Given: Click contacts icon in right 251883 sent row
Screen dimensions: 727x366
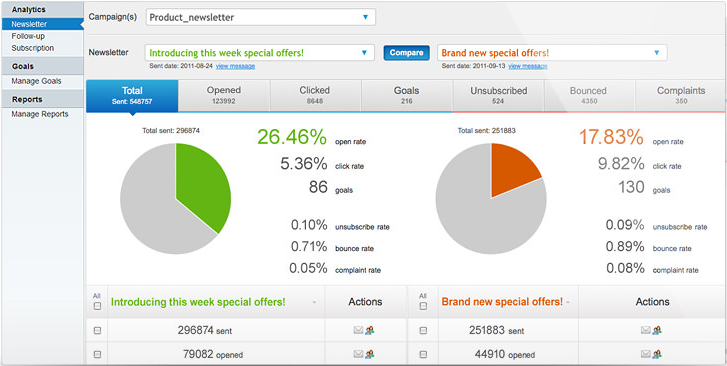Looking at the screenshot, I should point(657,330).
